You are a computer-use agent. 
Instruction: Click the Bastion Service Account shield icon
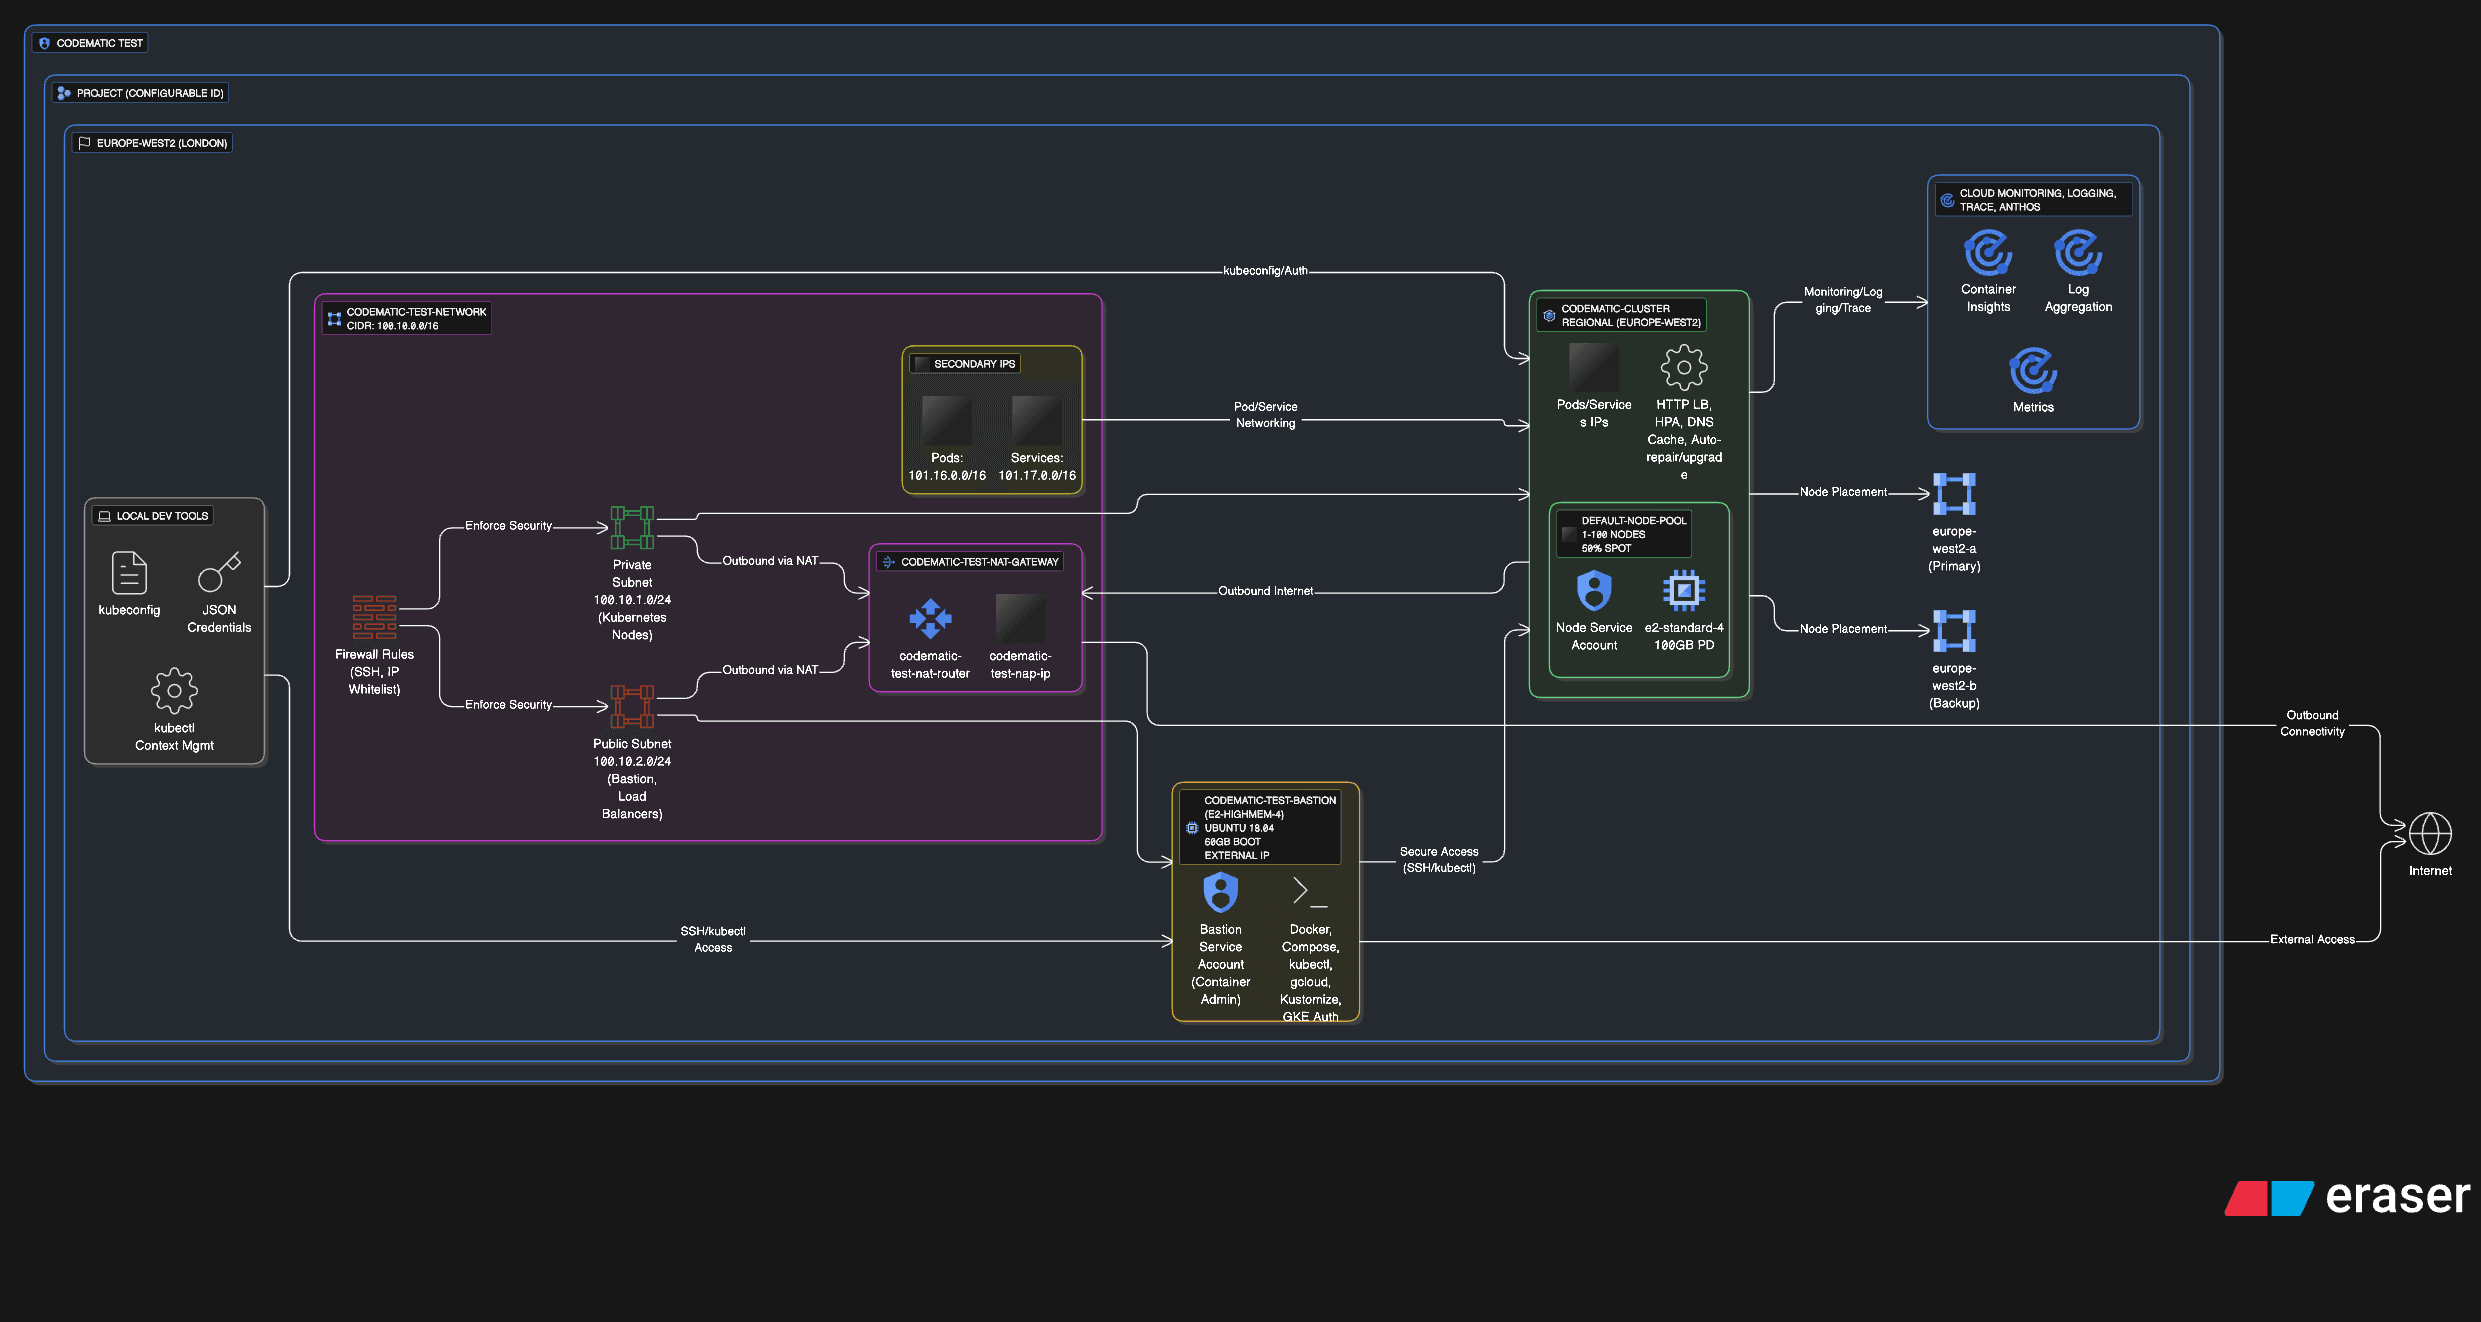point(1220,892)
